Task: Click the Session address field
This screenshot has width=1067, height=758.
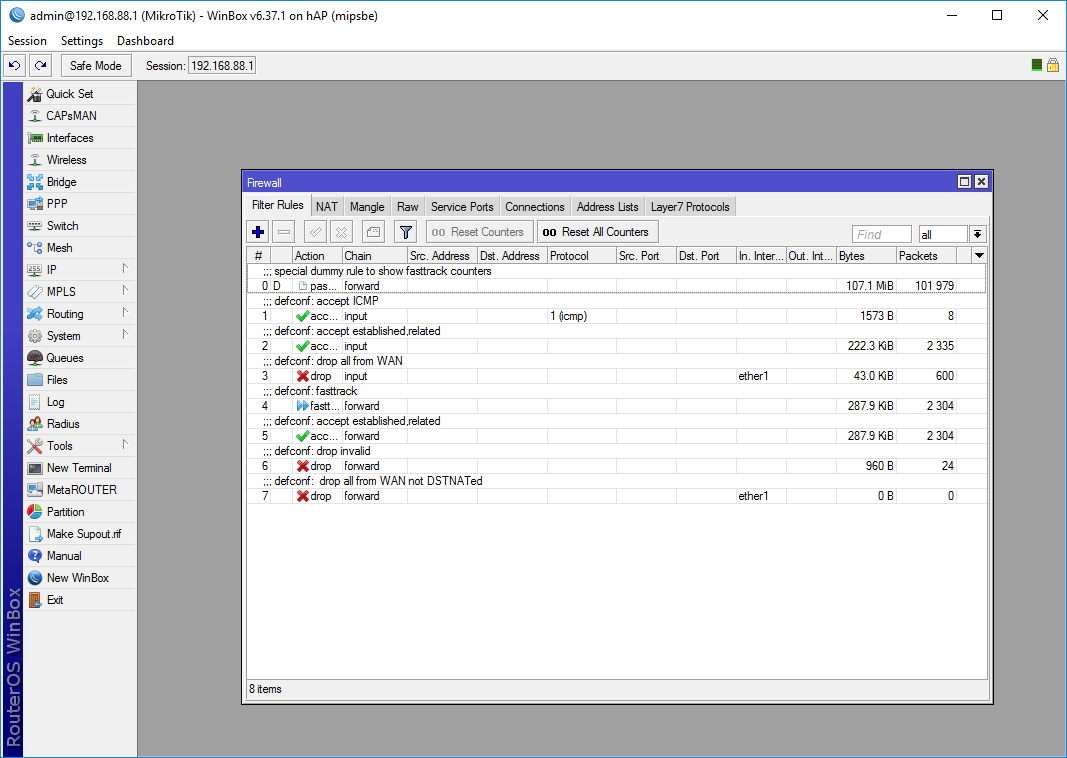Action: [x=222, y=66]
